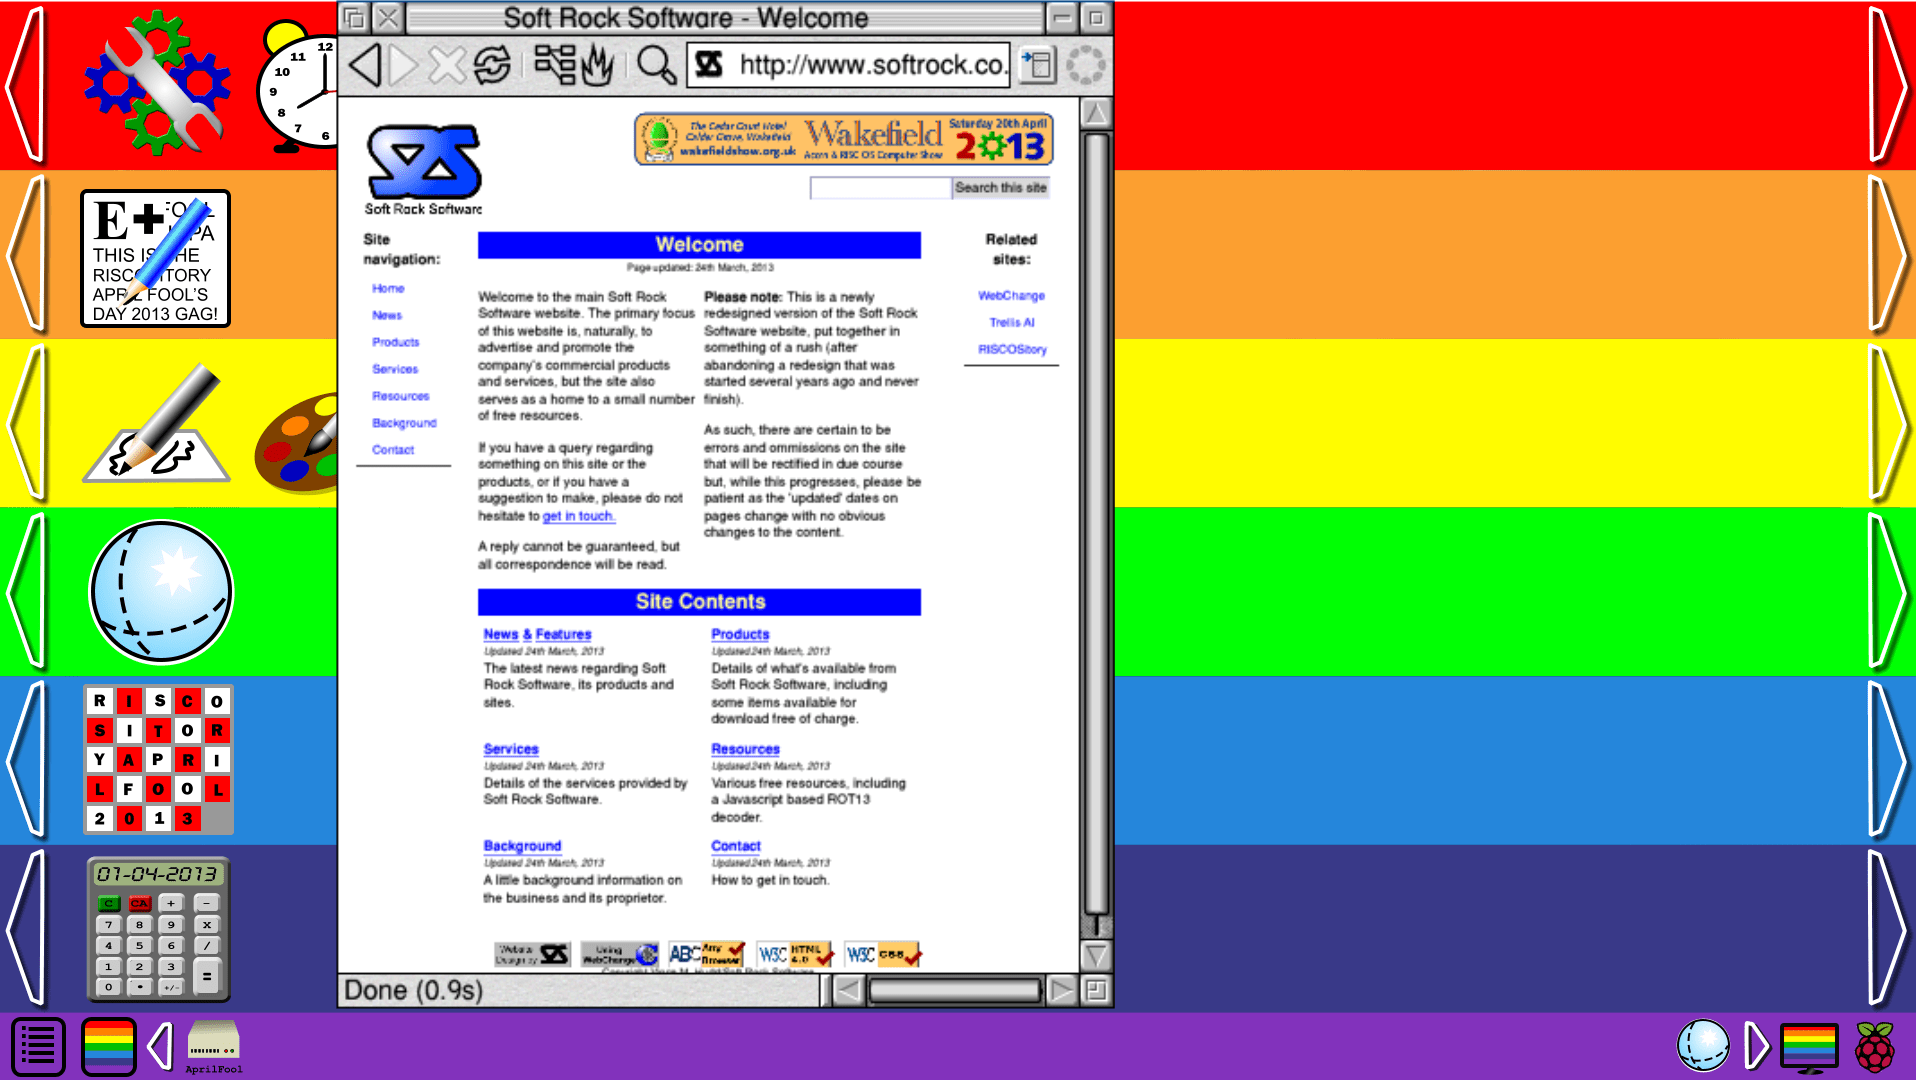Expand the red stripe's right arrow
Image resolution: width=1921 pixels, height=1080 pixels.
point(1888,85)
